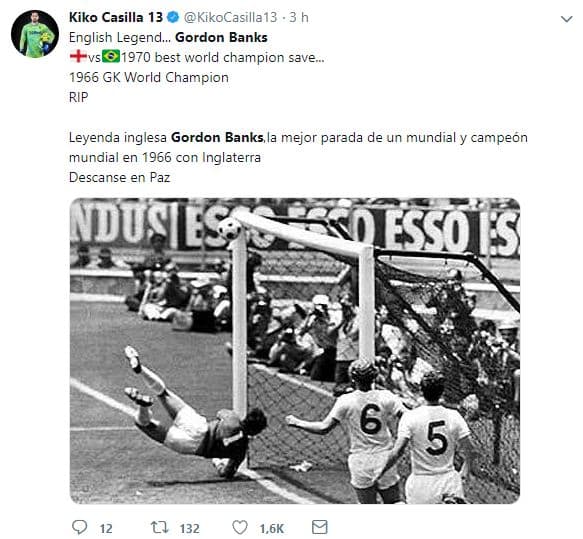583x539 pixels.
Task: Click the blue verified badge
Action: (173, 17)
